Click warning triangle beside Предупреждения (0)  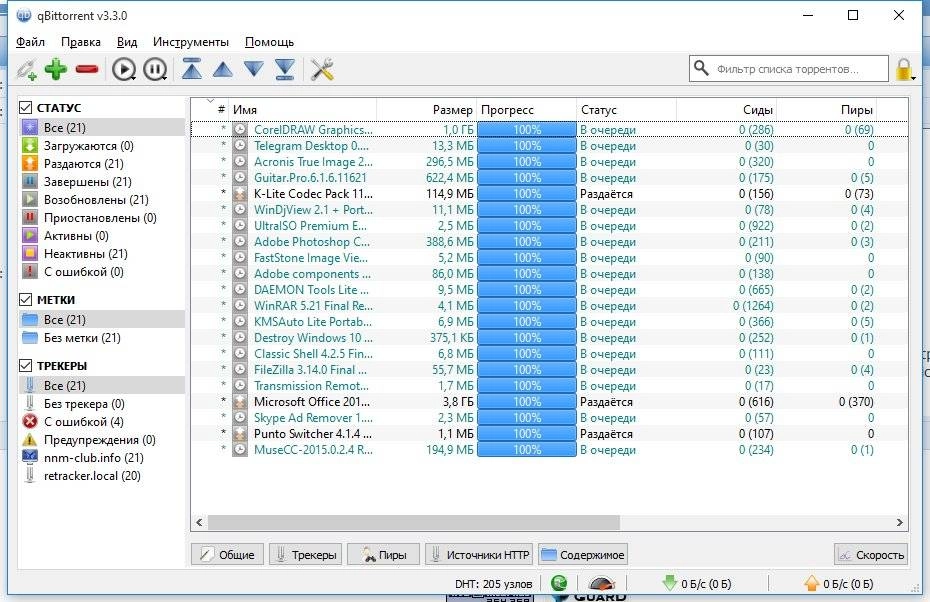point(30,440)
